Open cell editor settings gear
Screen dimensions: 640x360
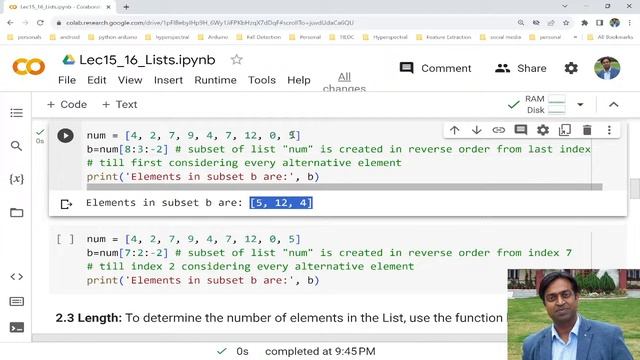pos(543,130)
